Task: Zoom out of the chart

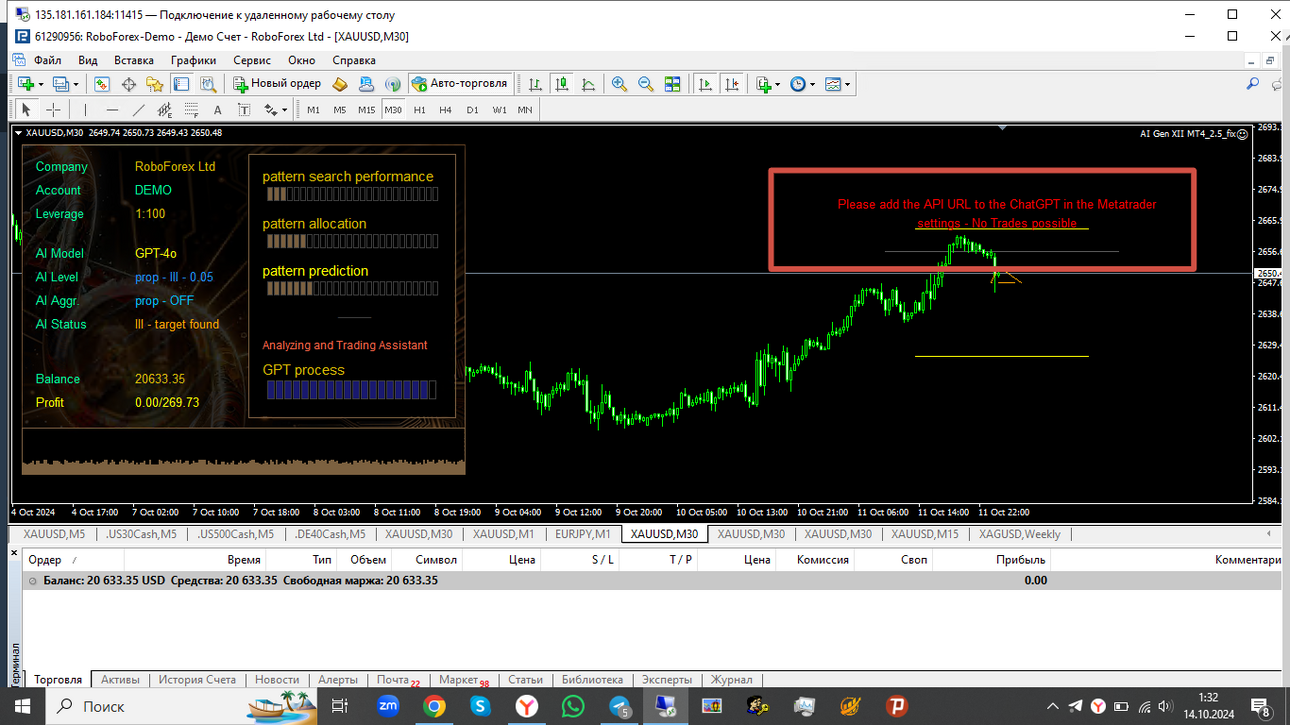Action: (x=646, y=84)
